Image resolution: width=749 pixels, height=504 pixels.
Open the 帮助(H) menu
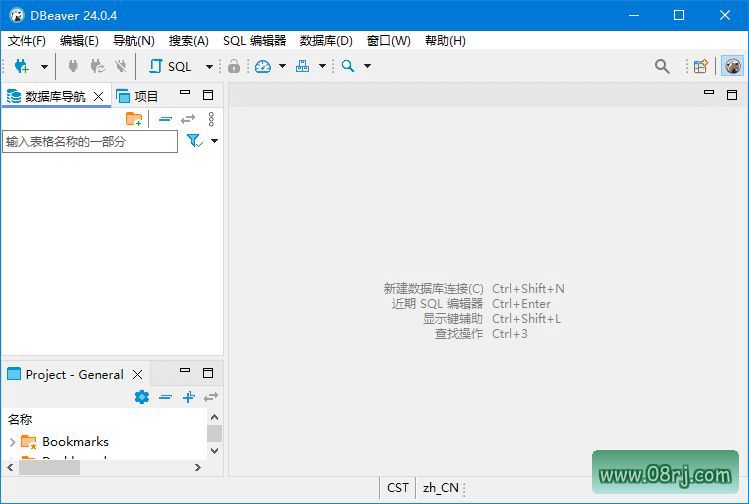[x=445, y=41]
